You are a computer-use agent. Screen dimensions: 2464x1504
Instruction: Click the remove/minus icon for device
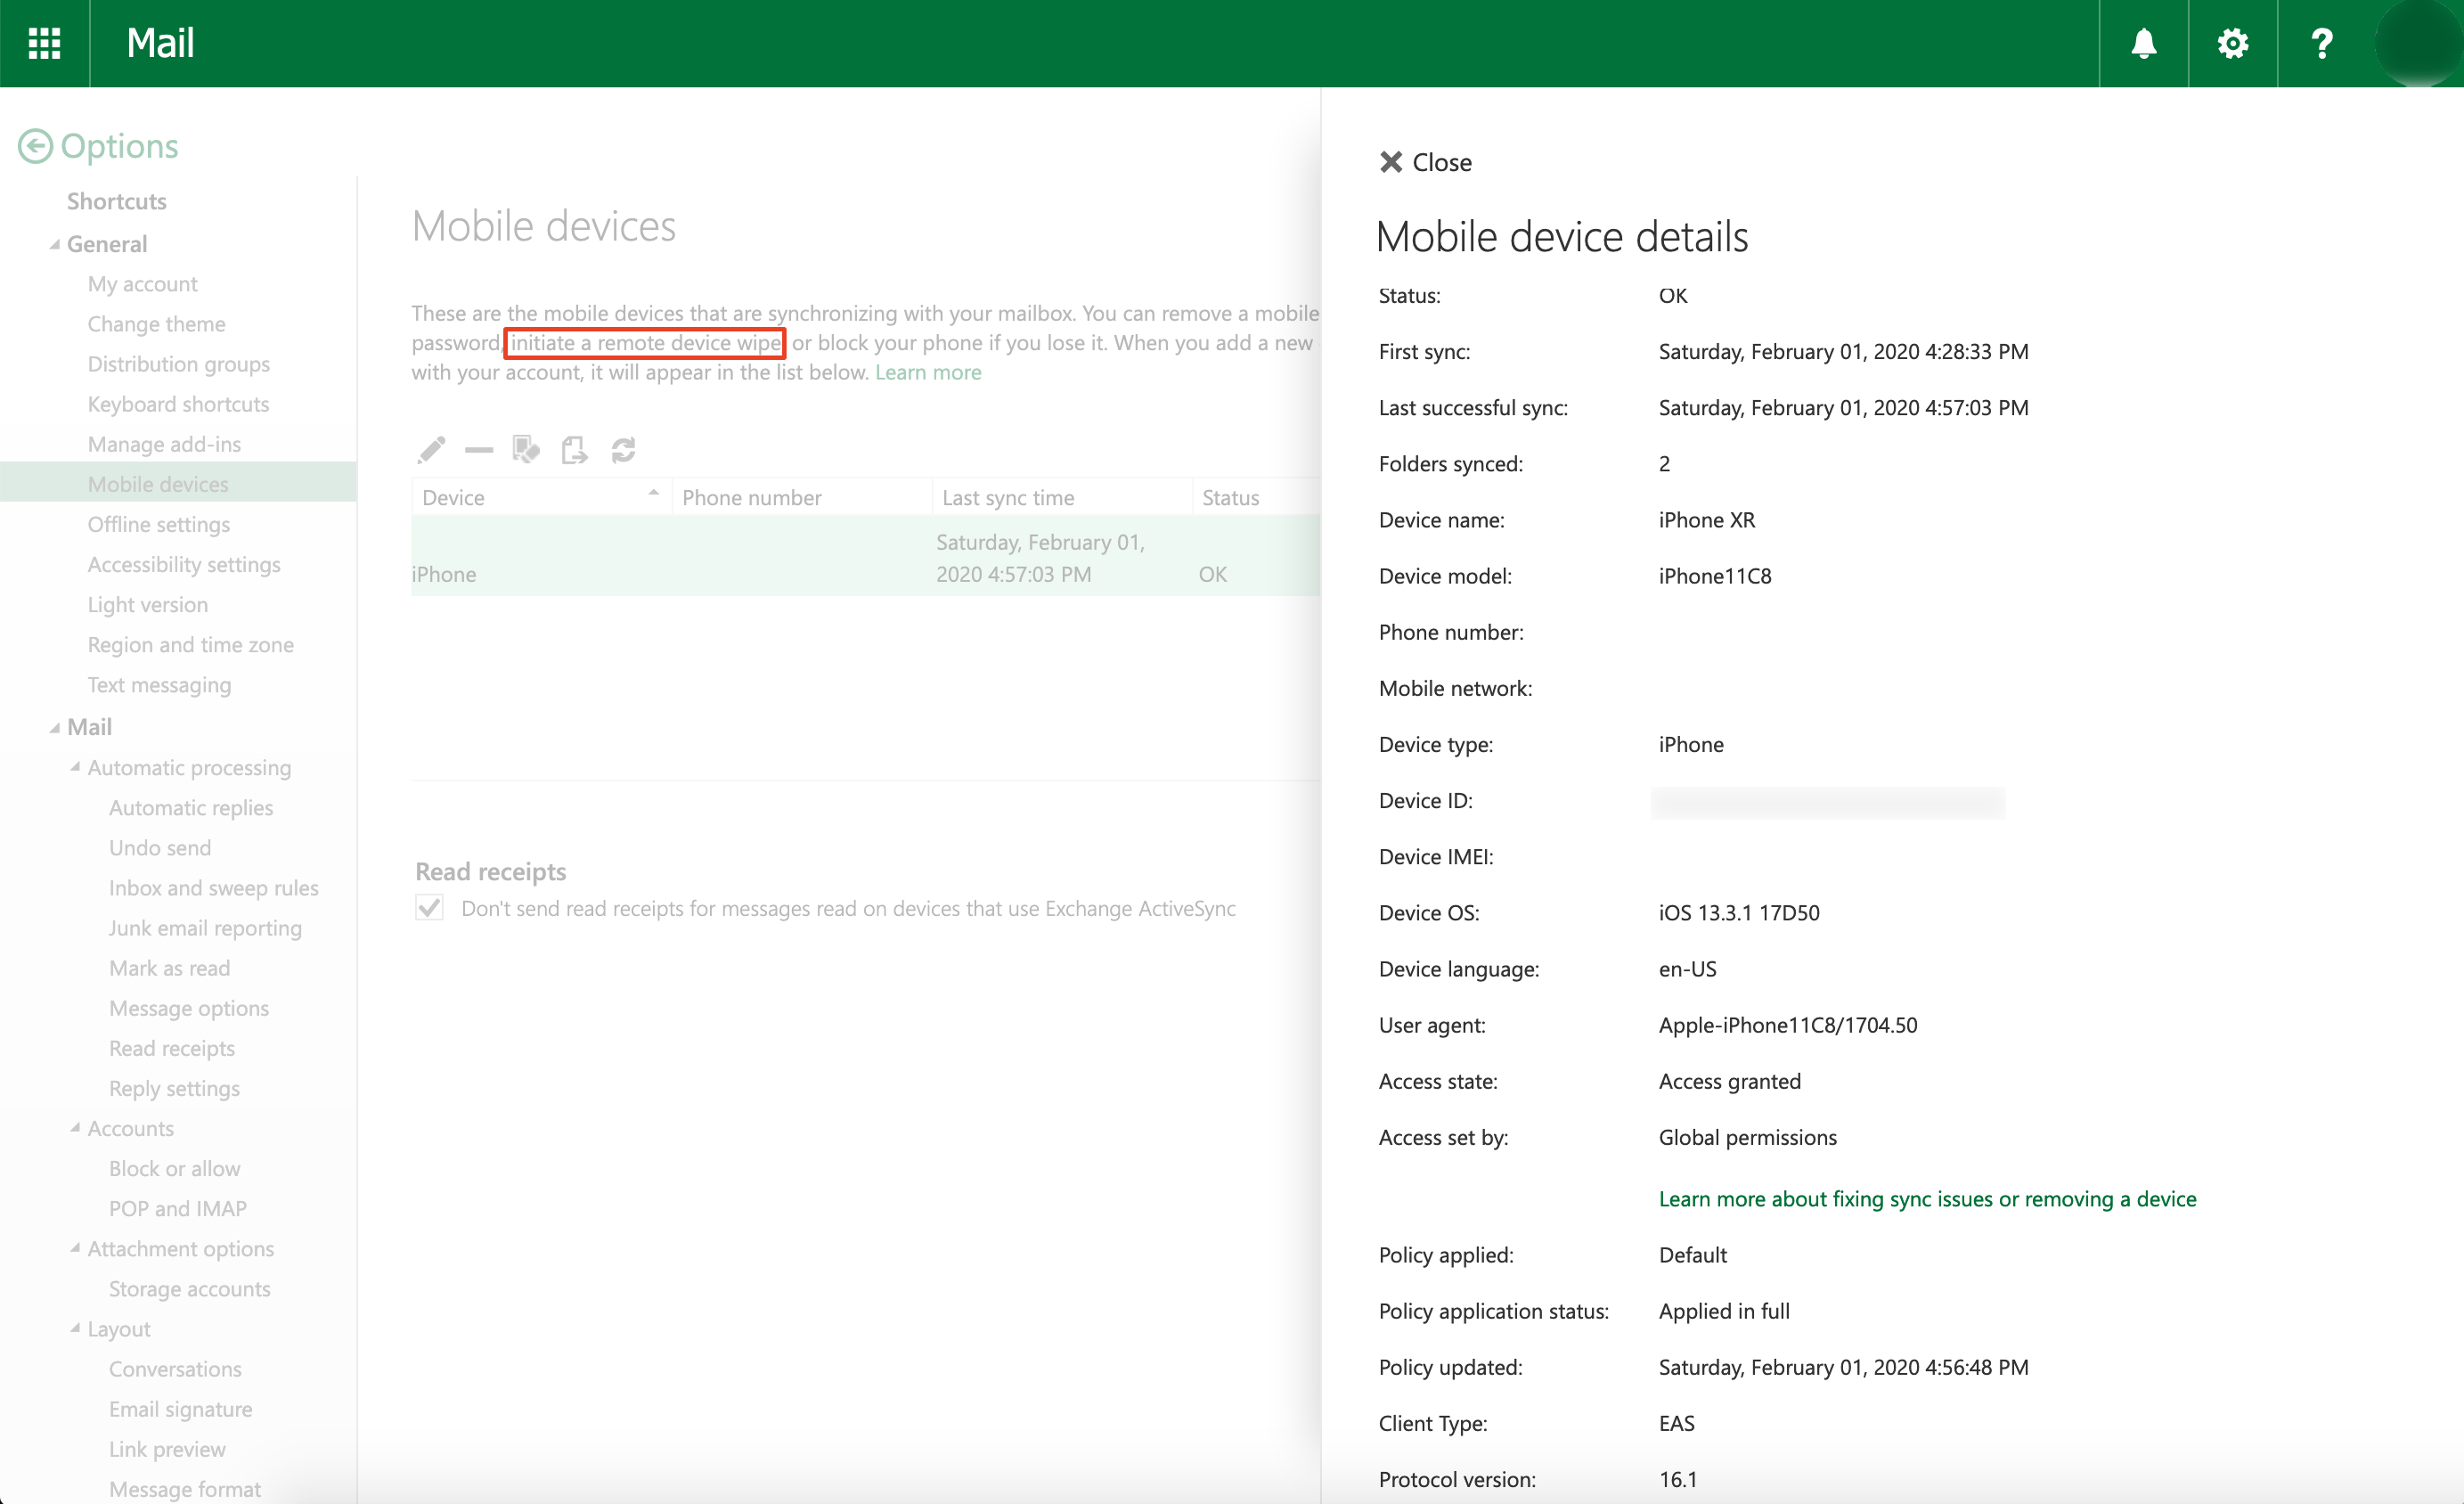[477, 449]
